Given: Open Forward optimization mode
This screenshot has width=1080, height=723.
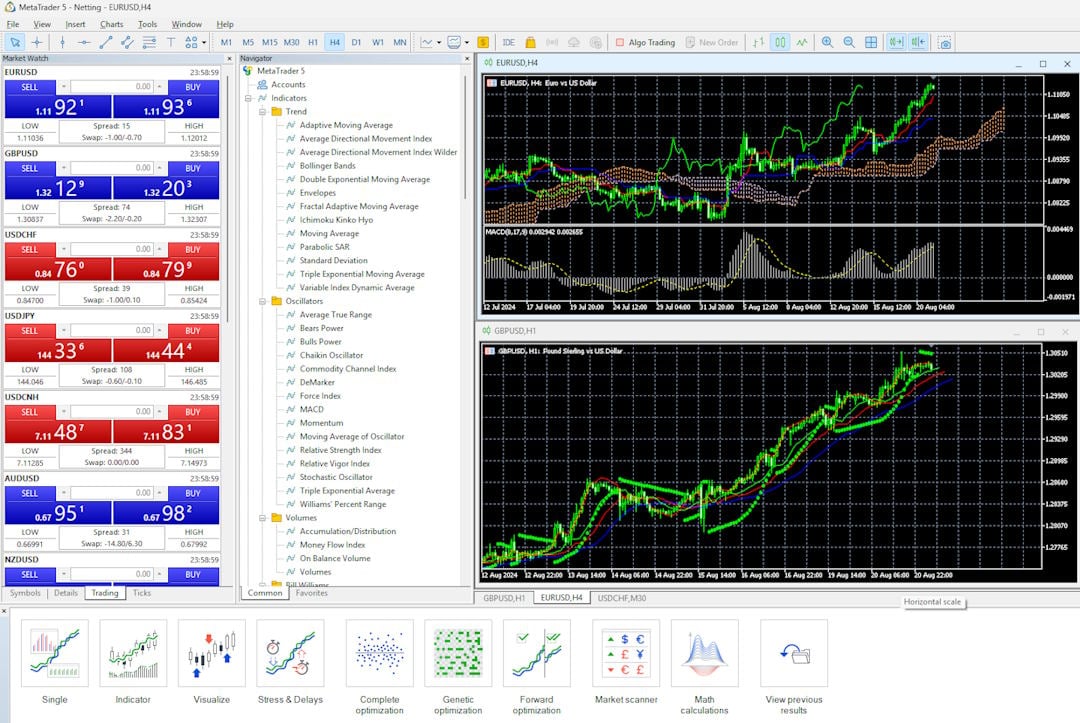Looking at the screenshot, I should point(537,653).
